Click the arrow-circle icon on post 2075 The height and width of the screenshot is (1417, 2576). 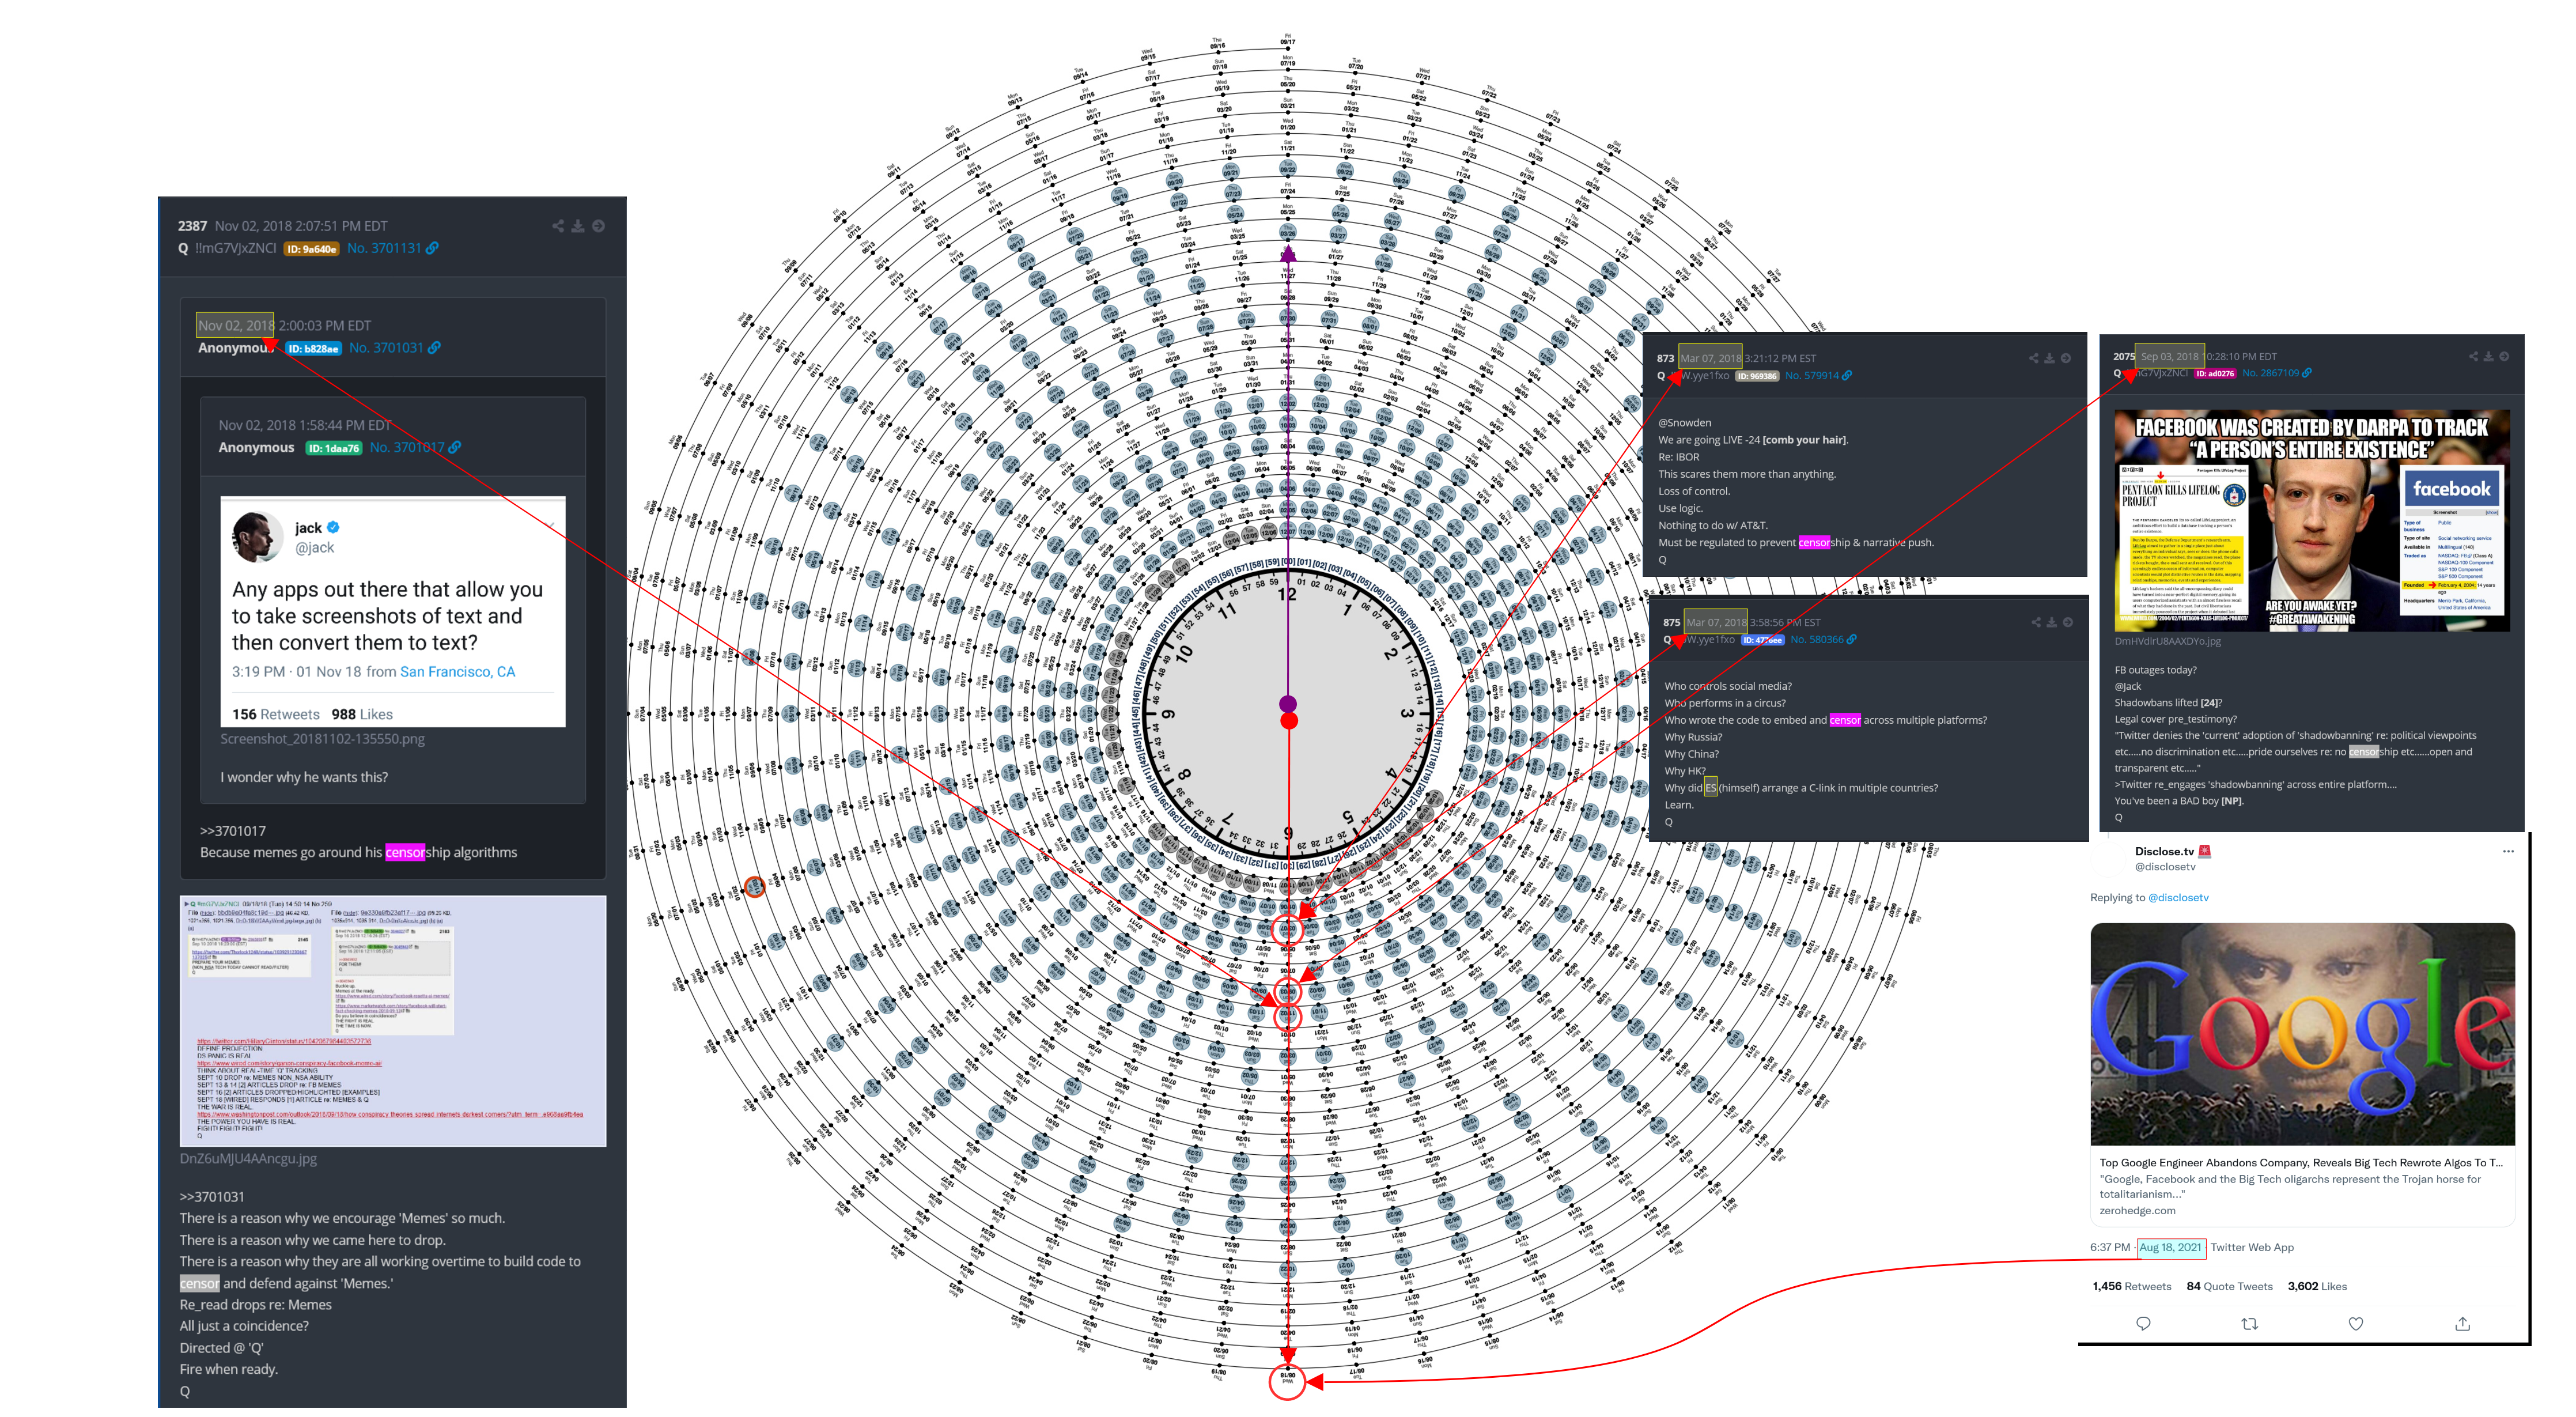click(2504, 356)
